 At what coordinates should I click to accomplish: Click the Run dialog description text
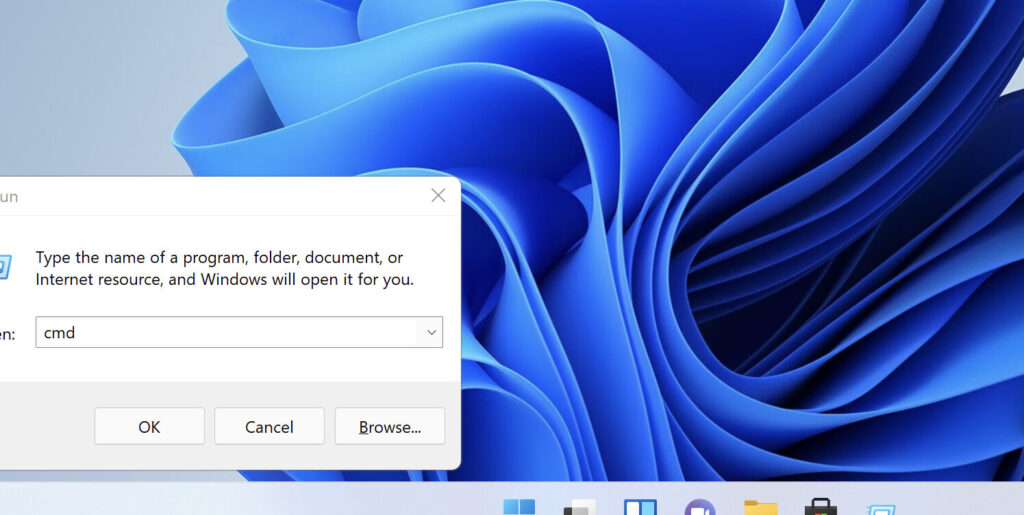pyautogui.click(x=224, y=269)
